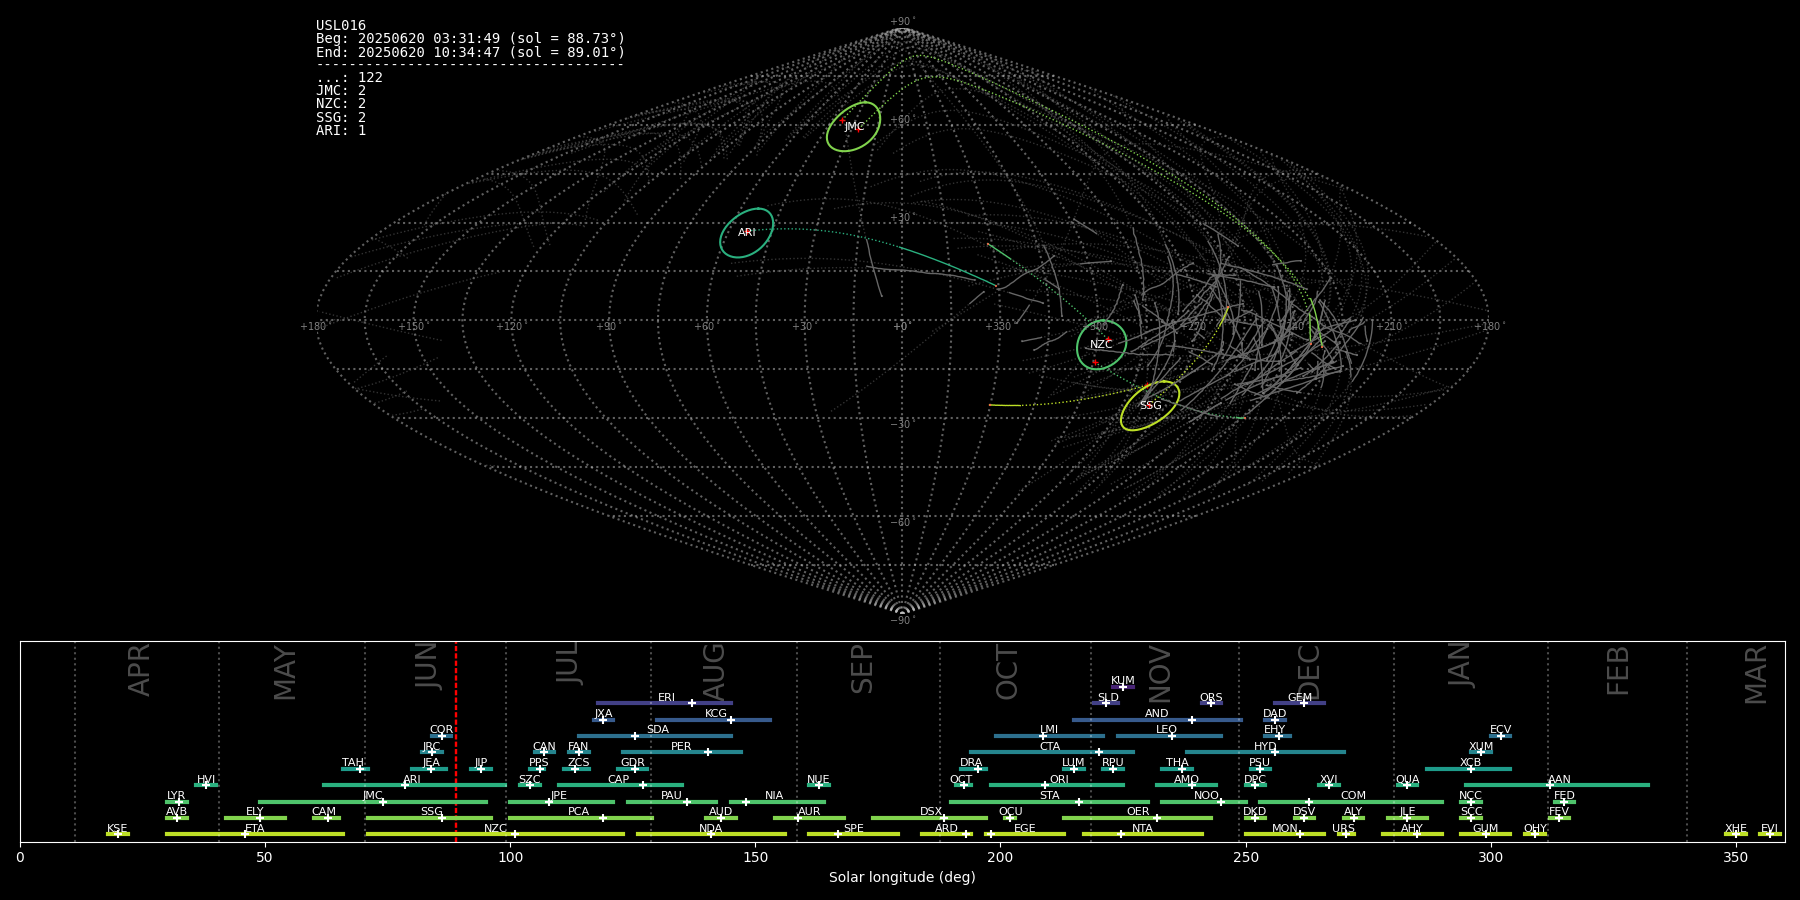This screenshot has width=1800, height=900.
Task: Click the 'End: 20250620 10:34:47' line
Action: pyautogui.click(x=470, y=52)
